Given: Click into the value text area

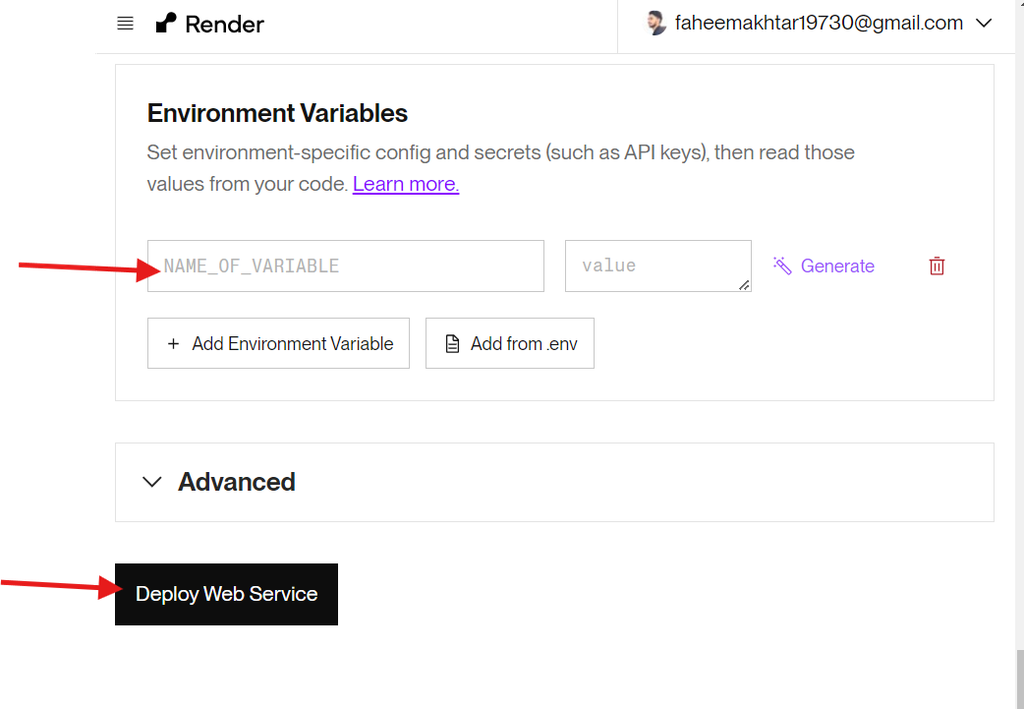Looking at the screenshot, I should click(x=657, y=266).
